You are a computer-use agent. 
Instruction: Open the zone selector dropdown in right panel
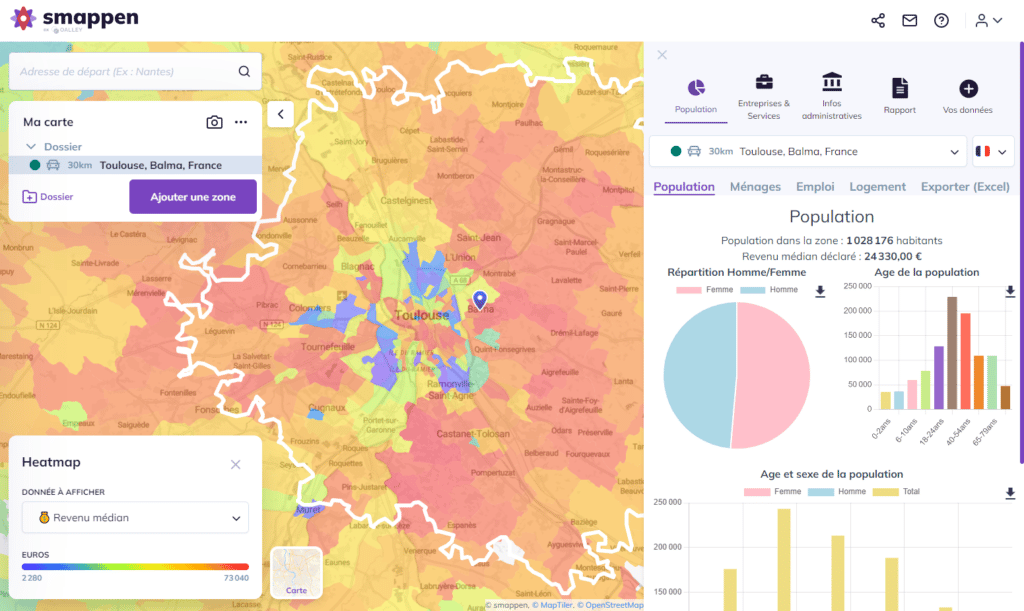click(808, 151)
